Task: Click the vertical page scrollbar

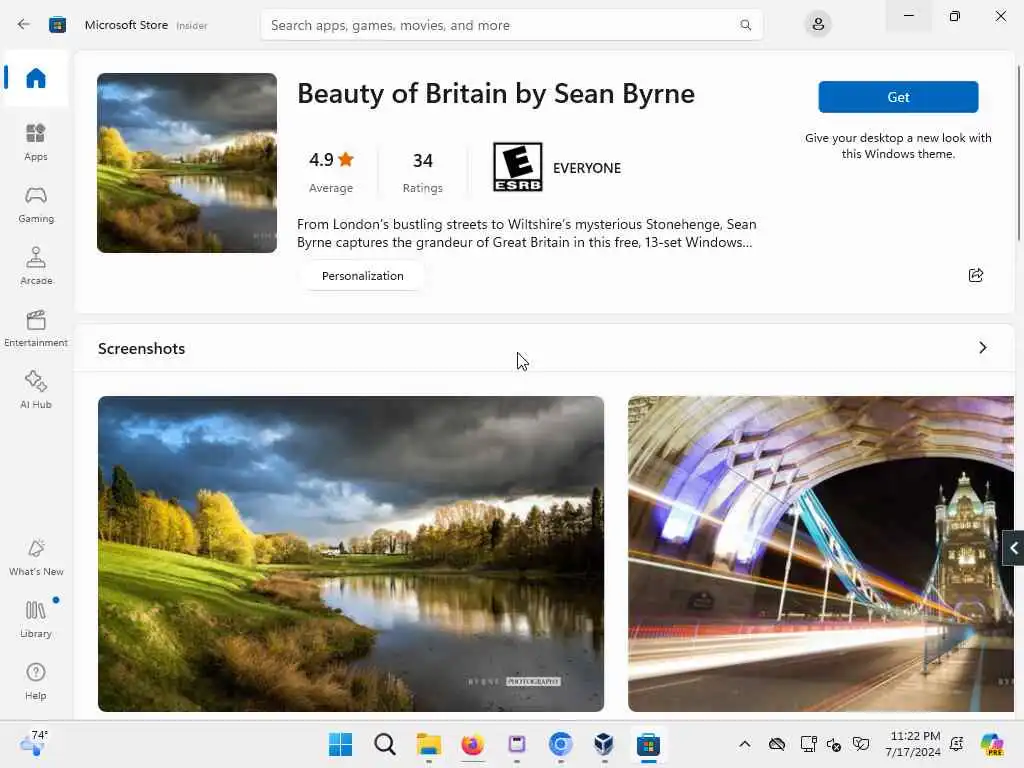Action: (1019, 153)
